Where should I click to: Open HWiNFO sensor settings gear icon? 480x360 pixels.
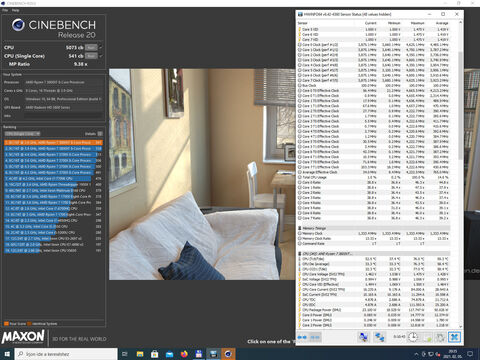click(440, 337)
